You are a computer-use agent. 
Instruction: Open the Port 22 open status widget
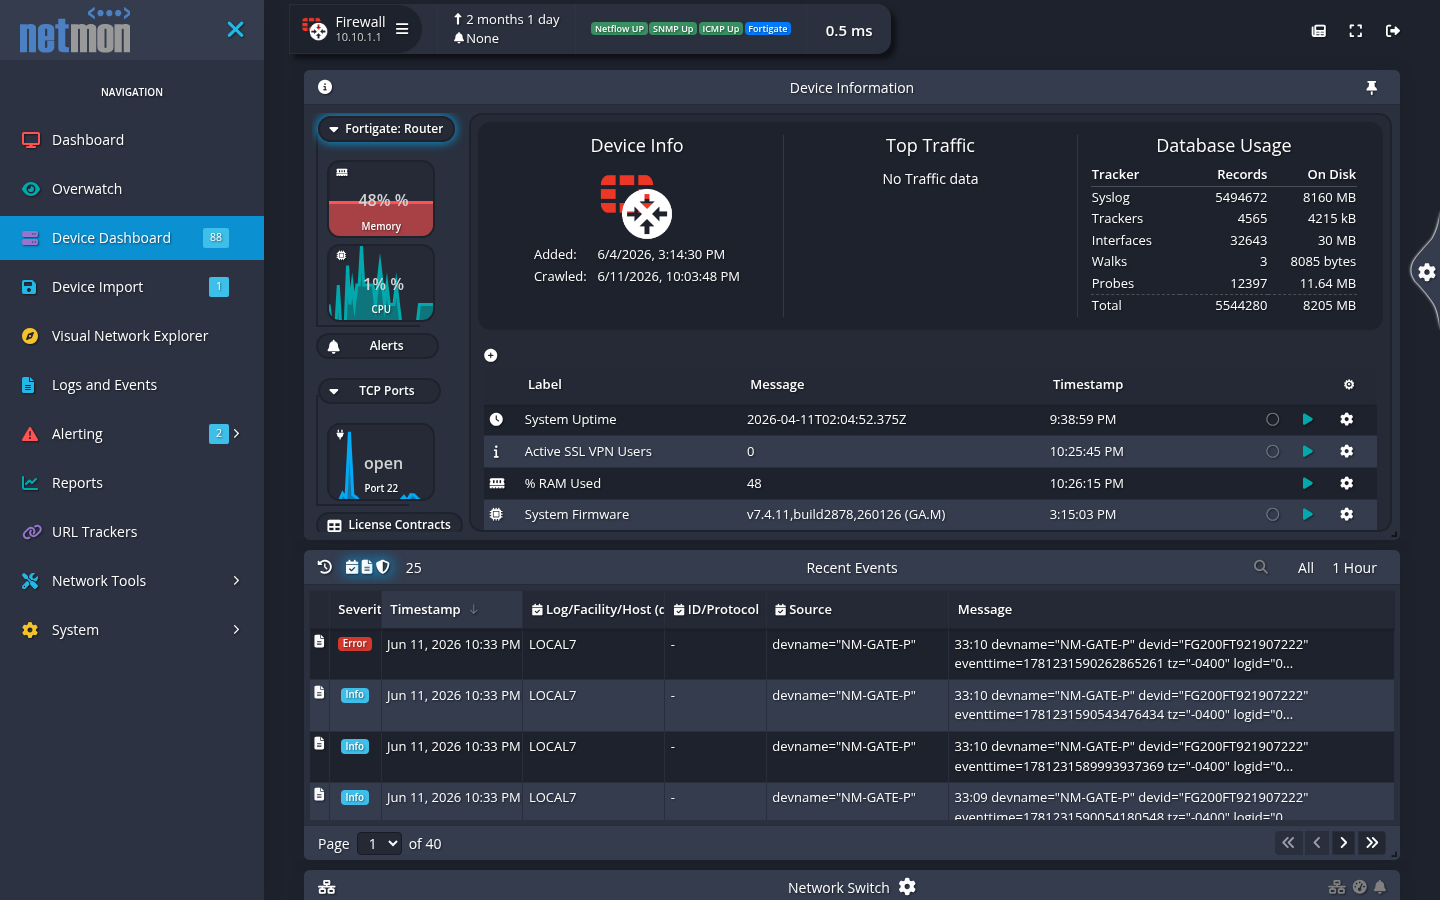[x=381, y=462]
